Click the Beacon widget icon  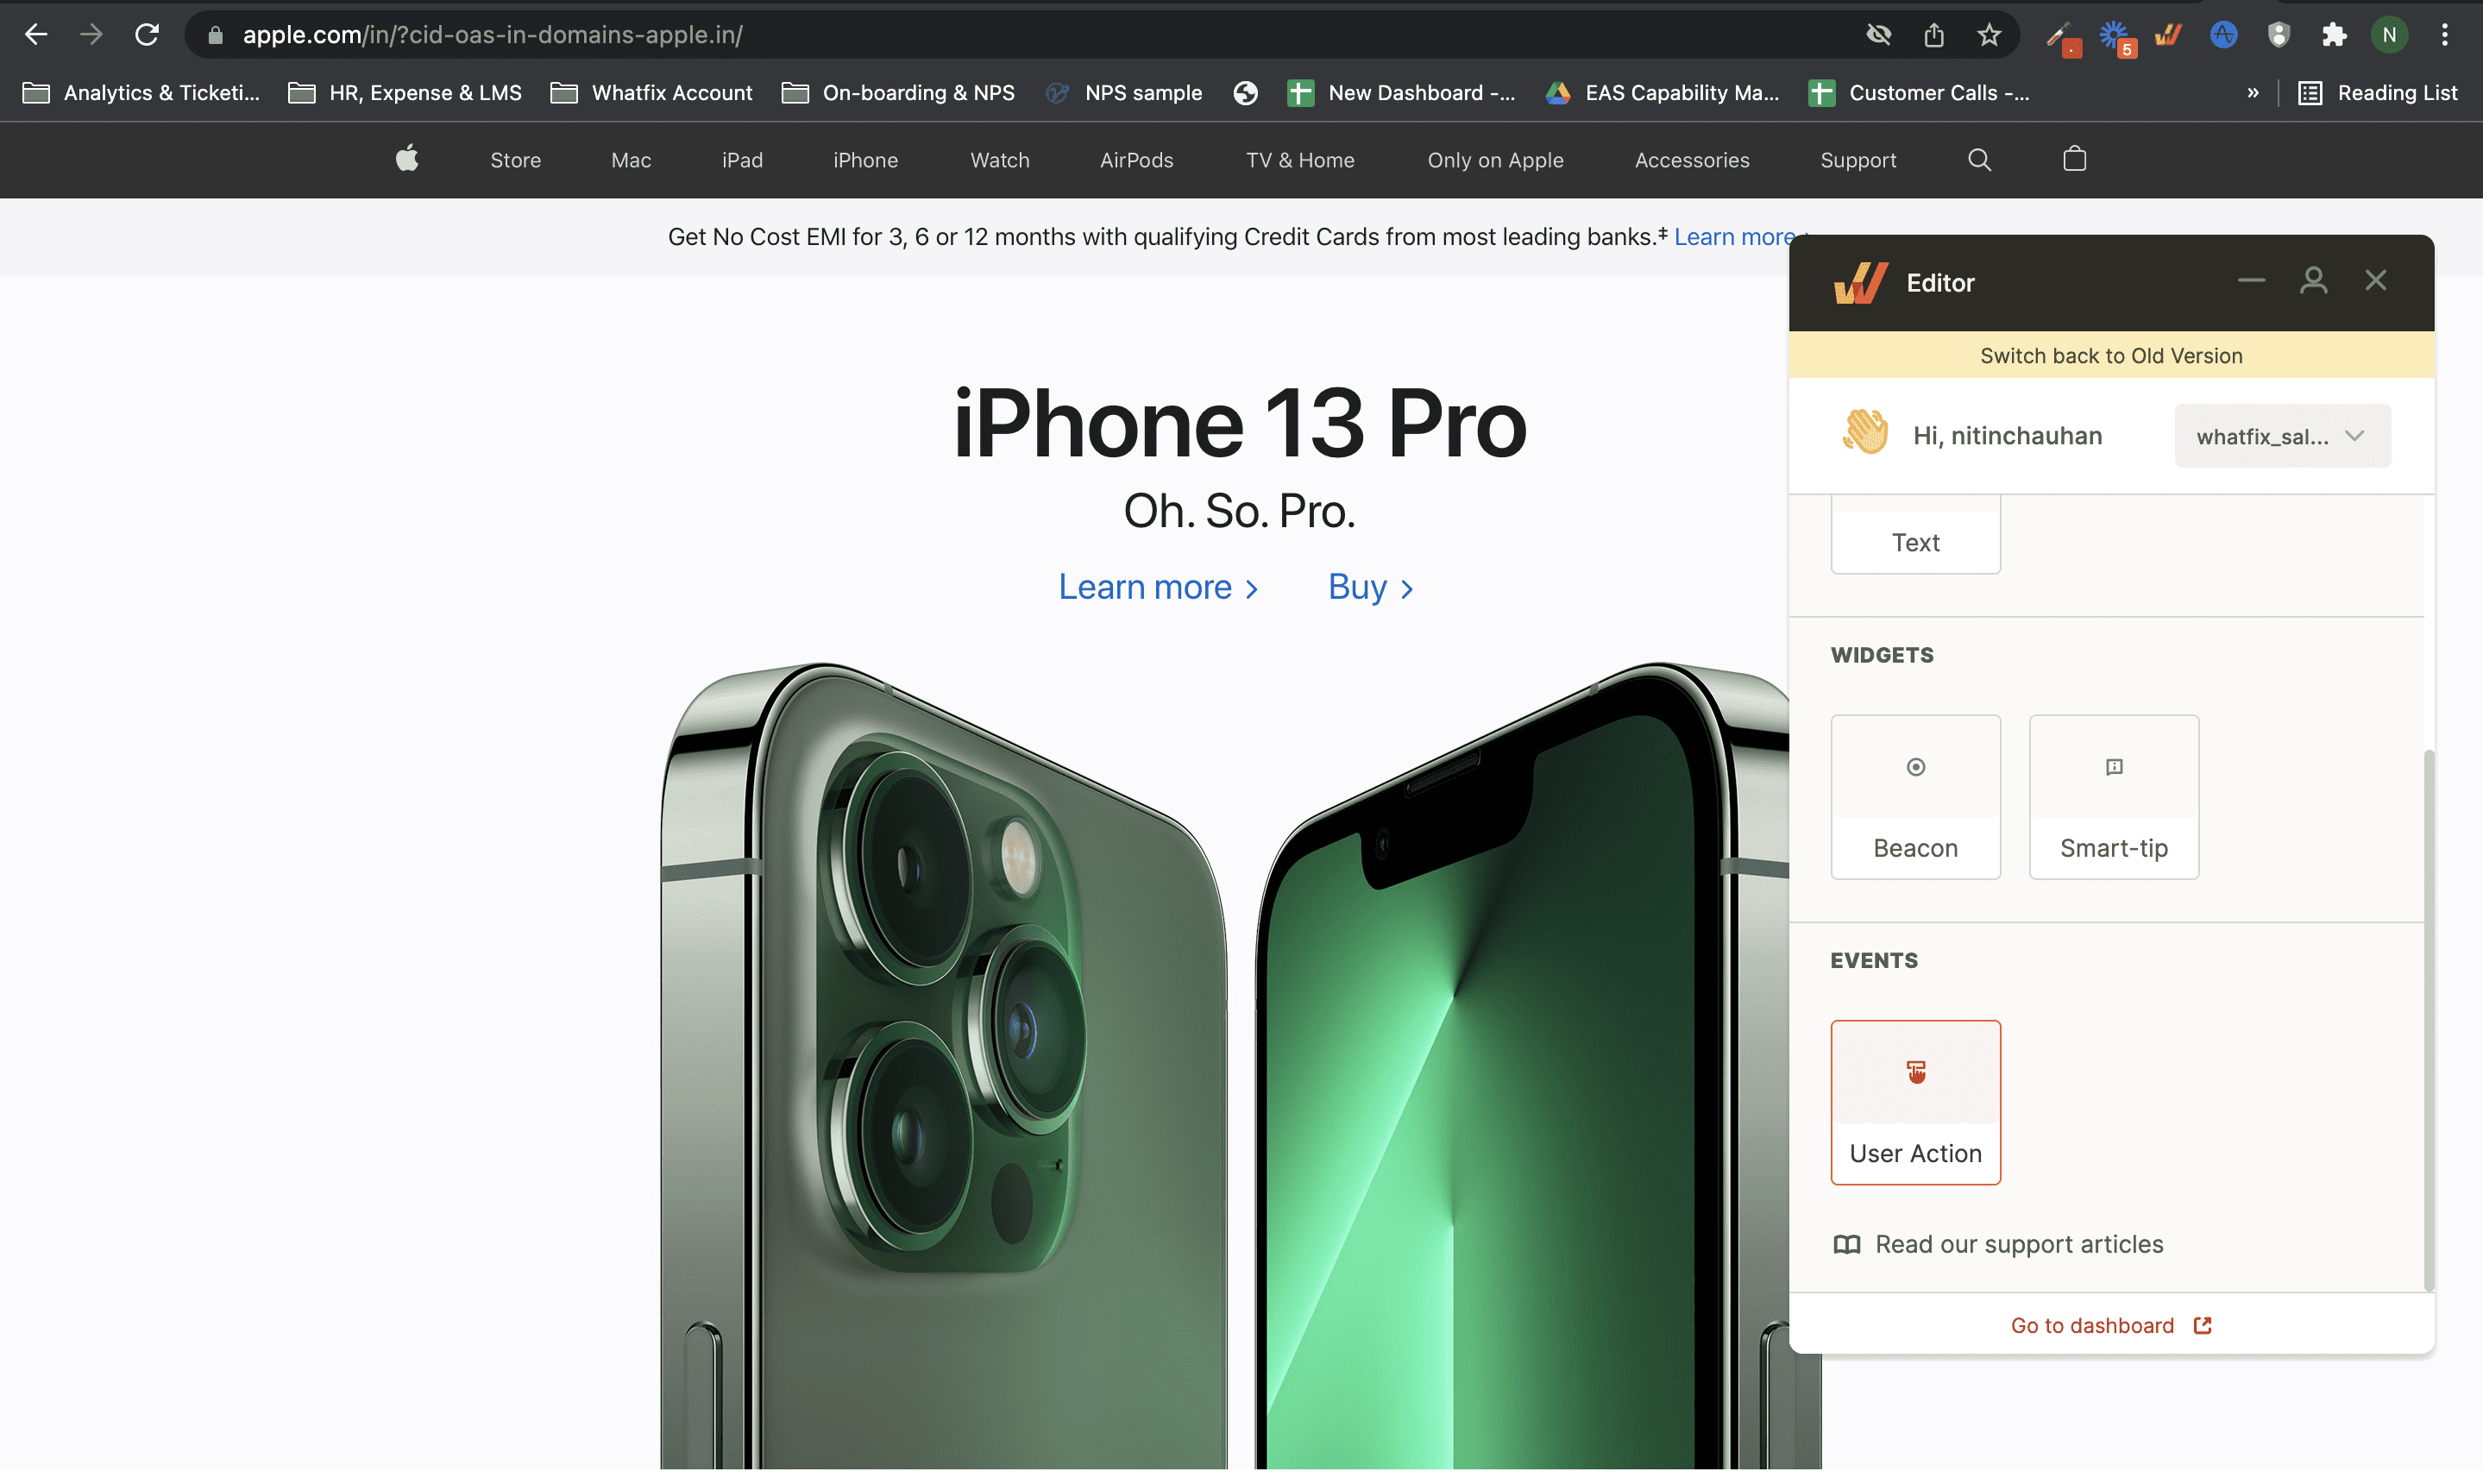click(x=1914, y=767)
